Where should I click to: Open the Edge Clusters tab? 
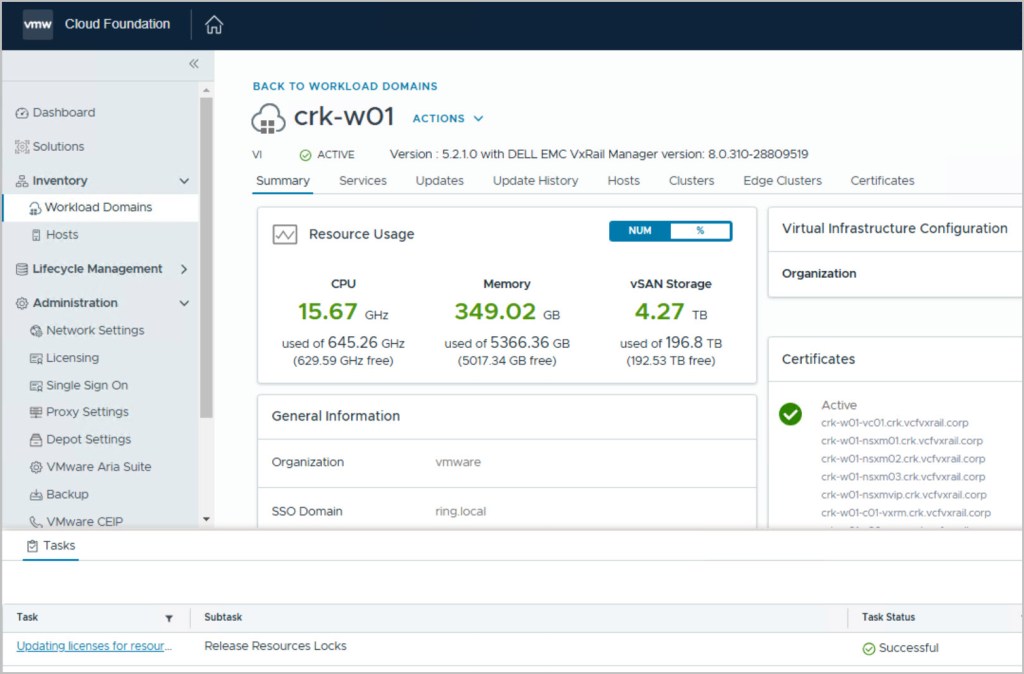(782, 181)
